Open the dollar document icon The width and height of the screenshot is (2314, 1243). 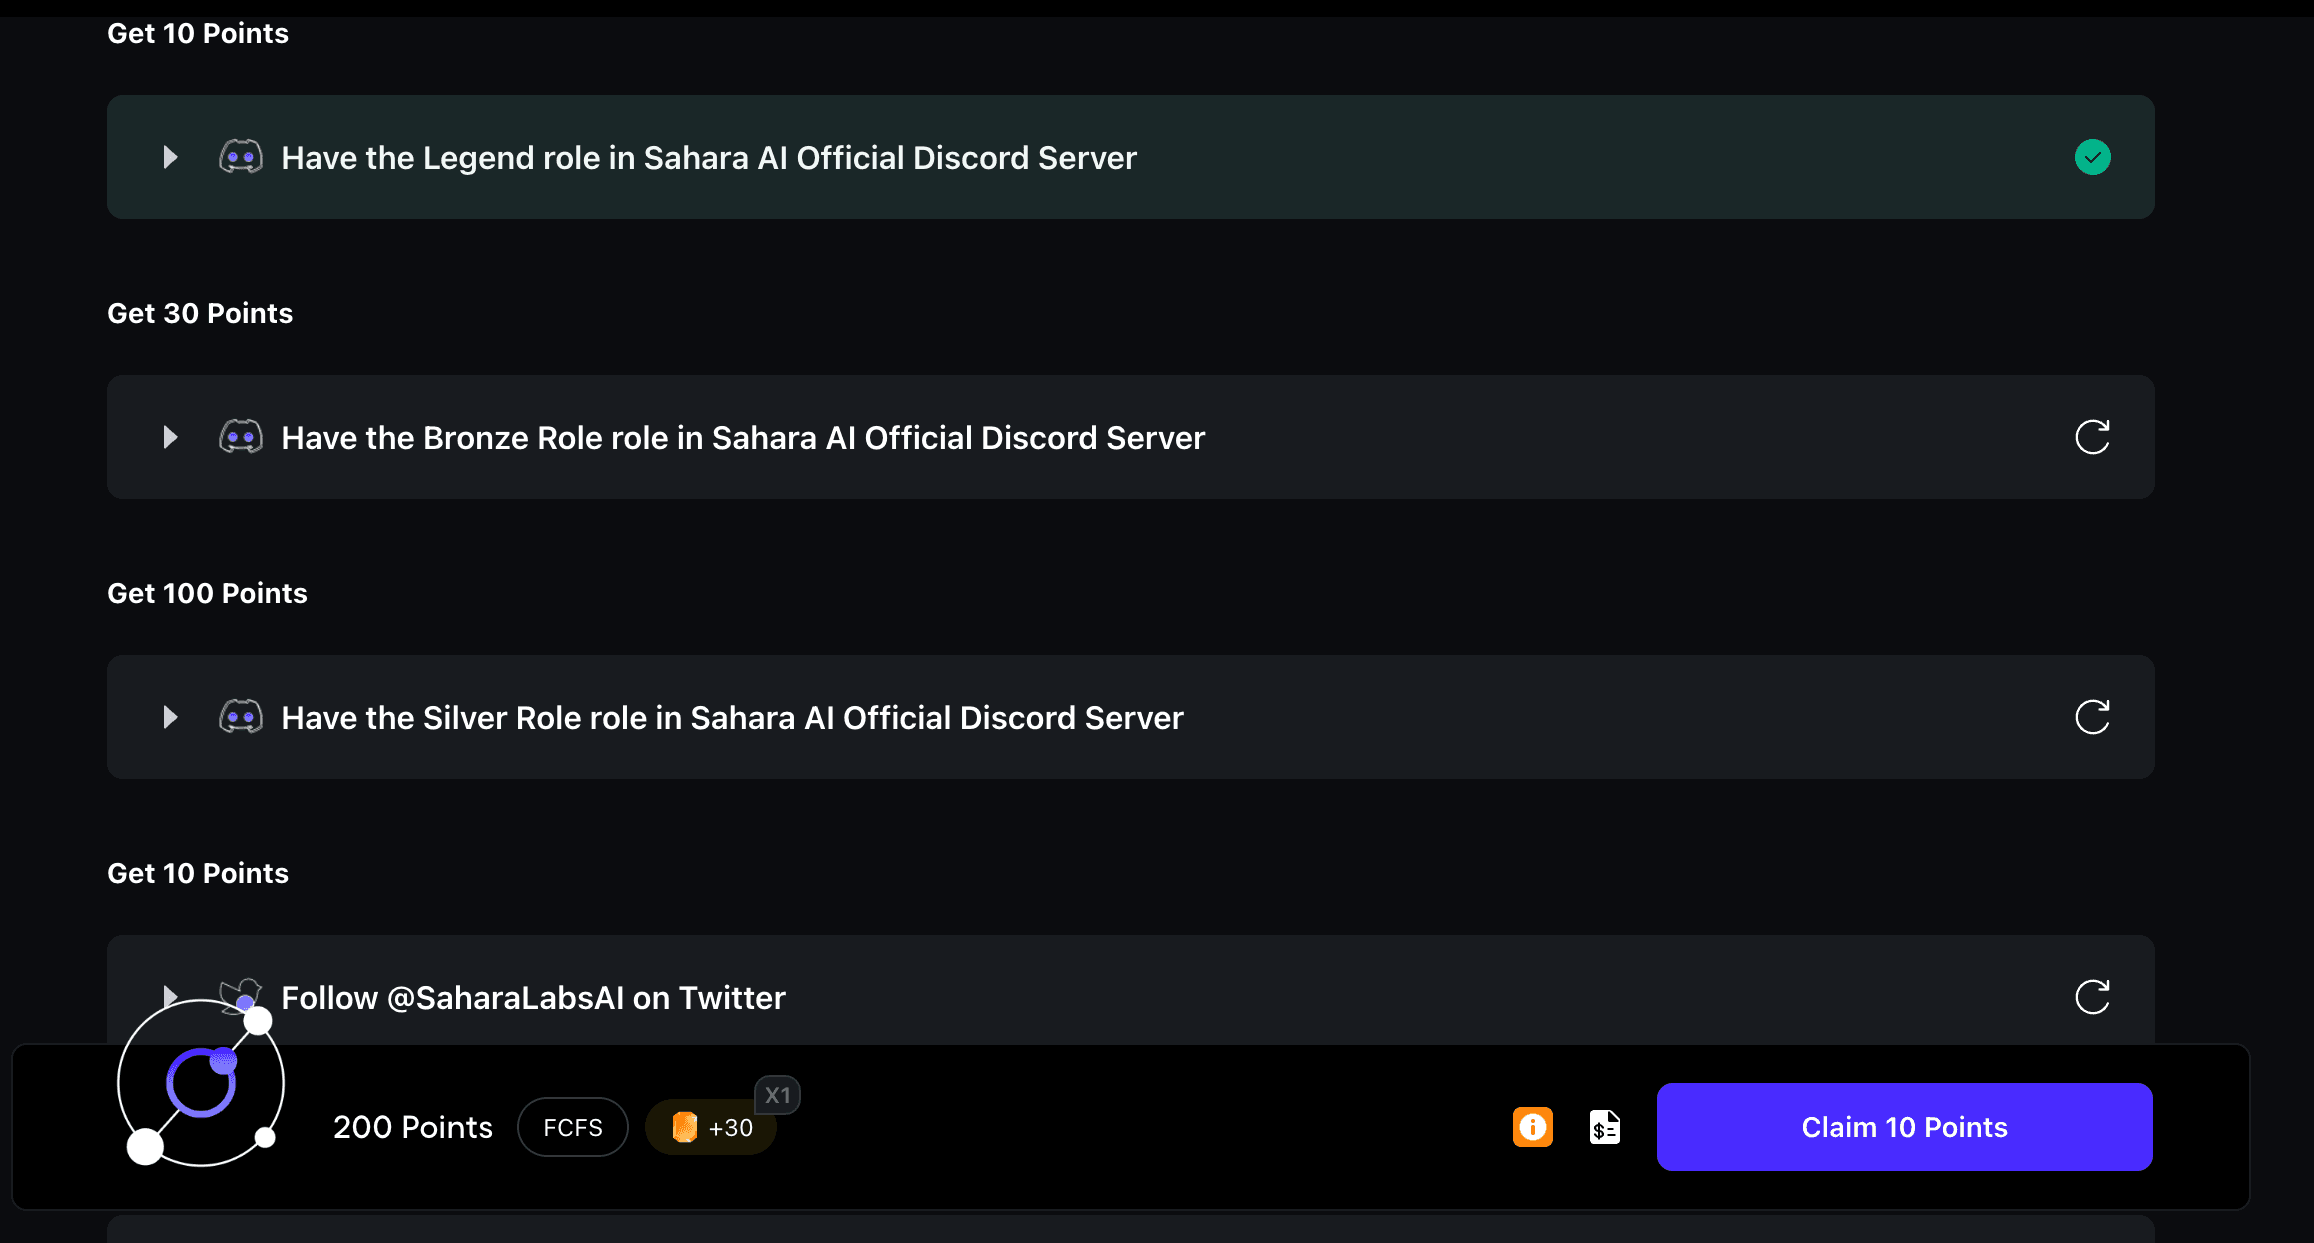(1605, 1127)
